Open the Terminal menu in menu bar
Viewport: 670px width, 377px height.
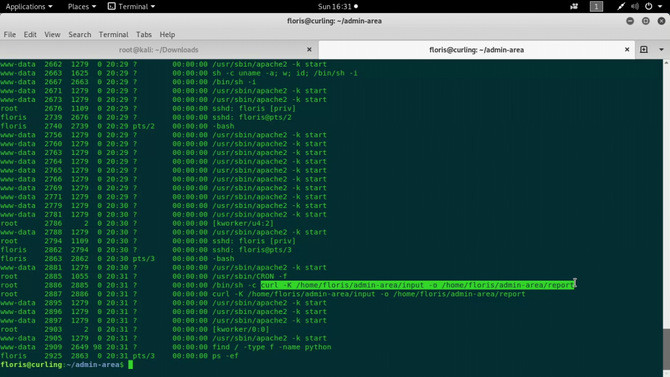click(x=113, y=35)
